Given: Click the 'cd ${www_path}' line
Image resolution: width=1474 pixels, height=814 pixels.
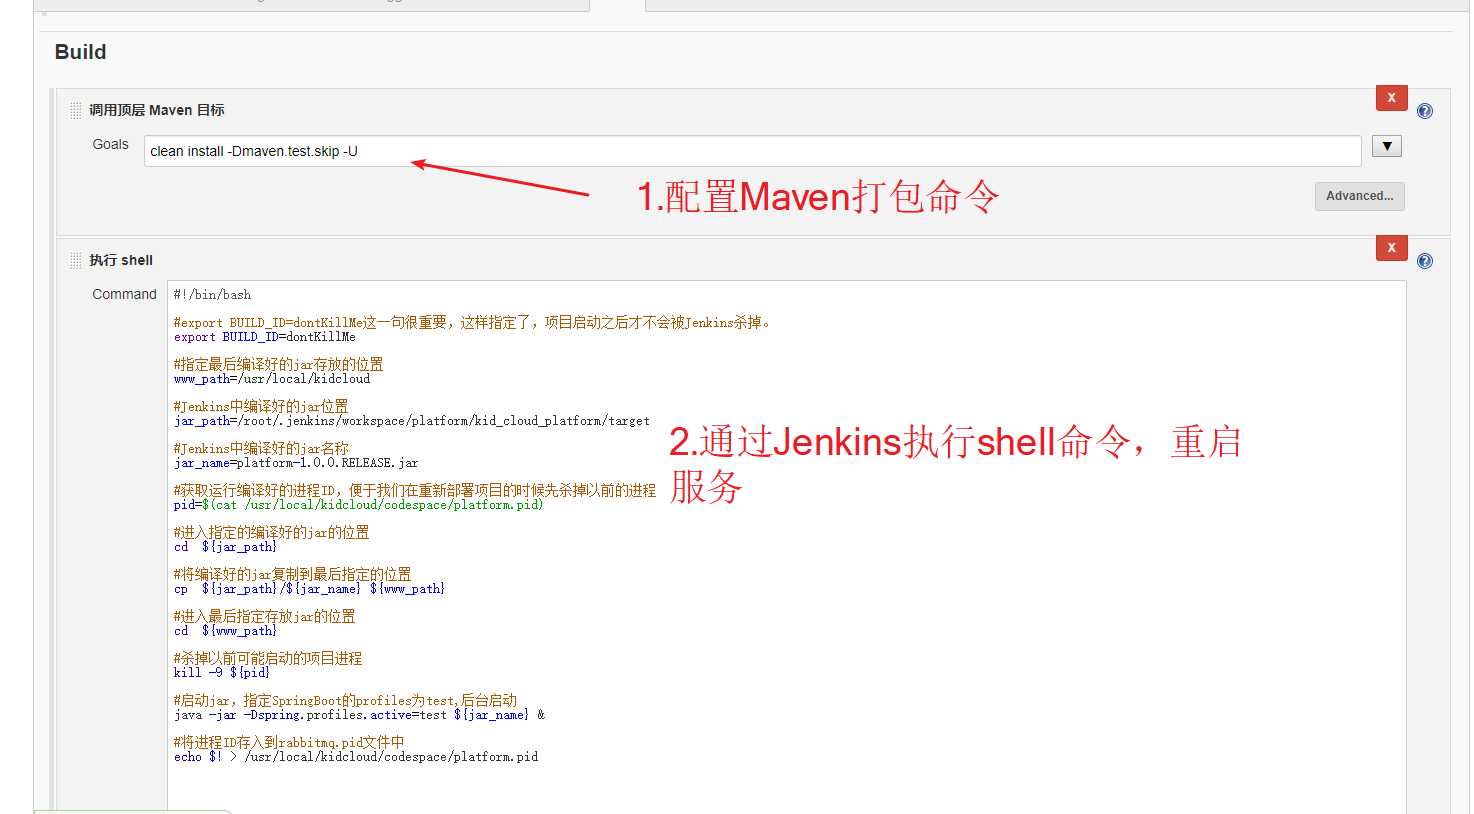Looking at the screenshot, I should pos(225,631).
